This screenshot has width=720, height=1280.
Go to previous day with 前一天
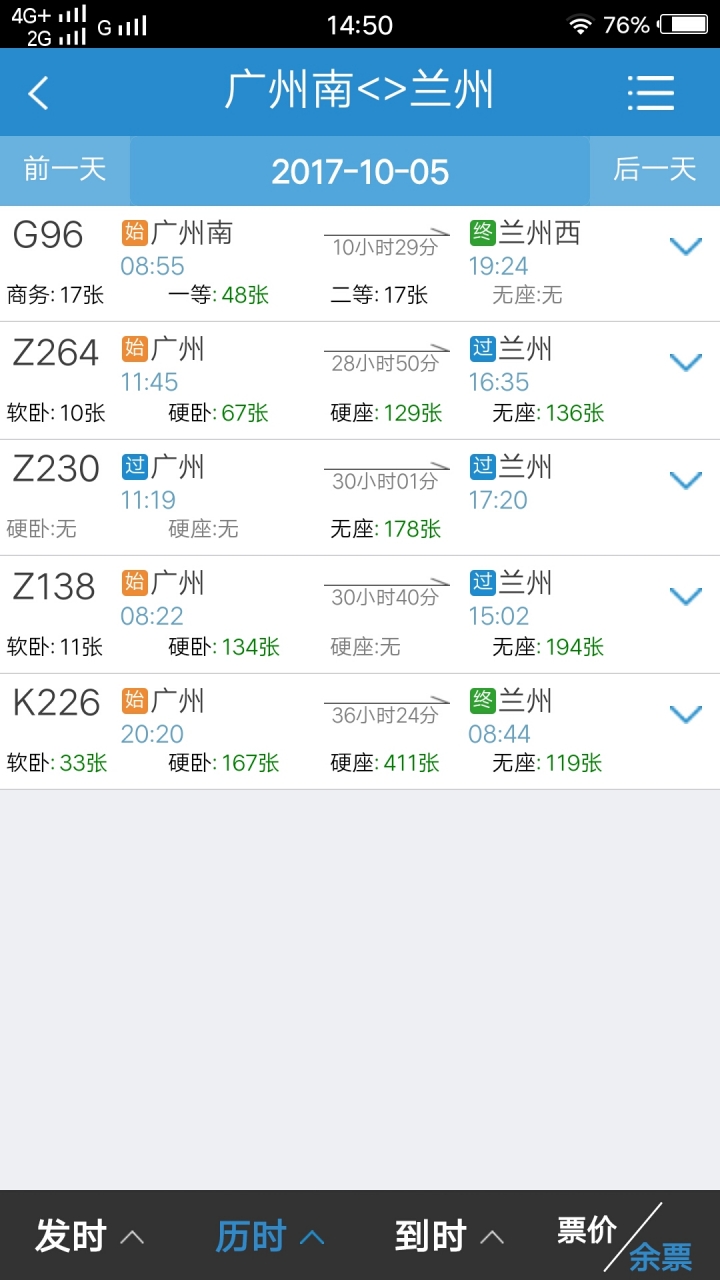pyautogui.click(x=65, y=170)
